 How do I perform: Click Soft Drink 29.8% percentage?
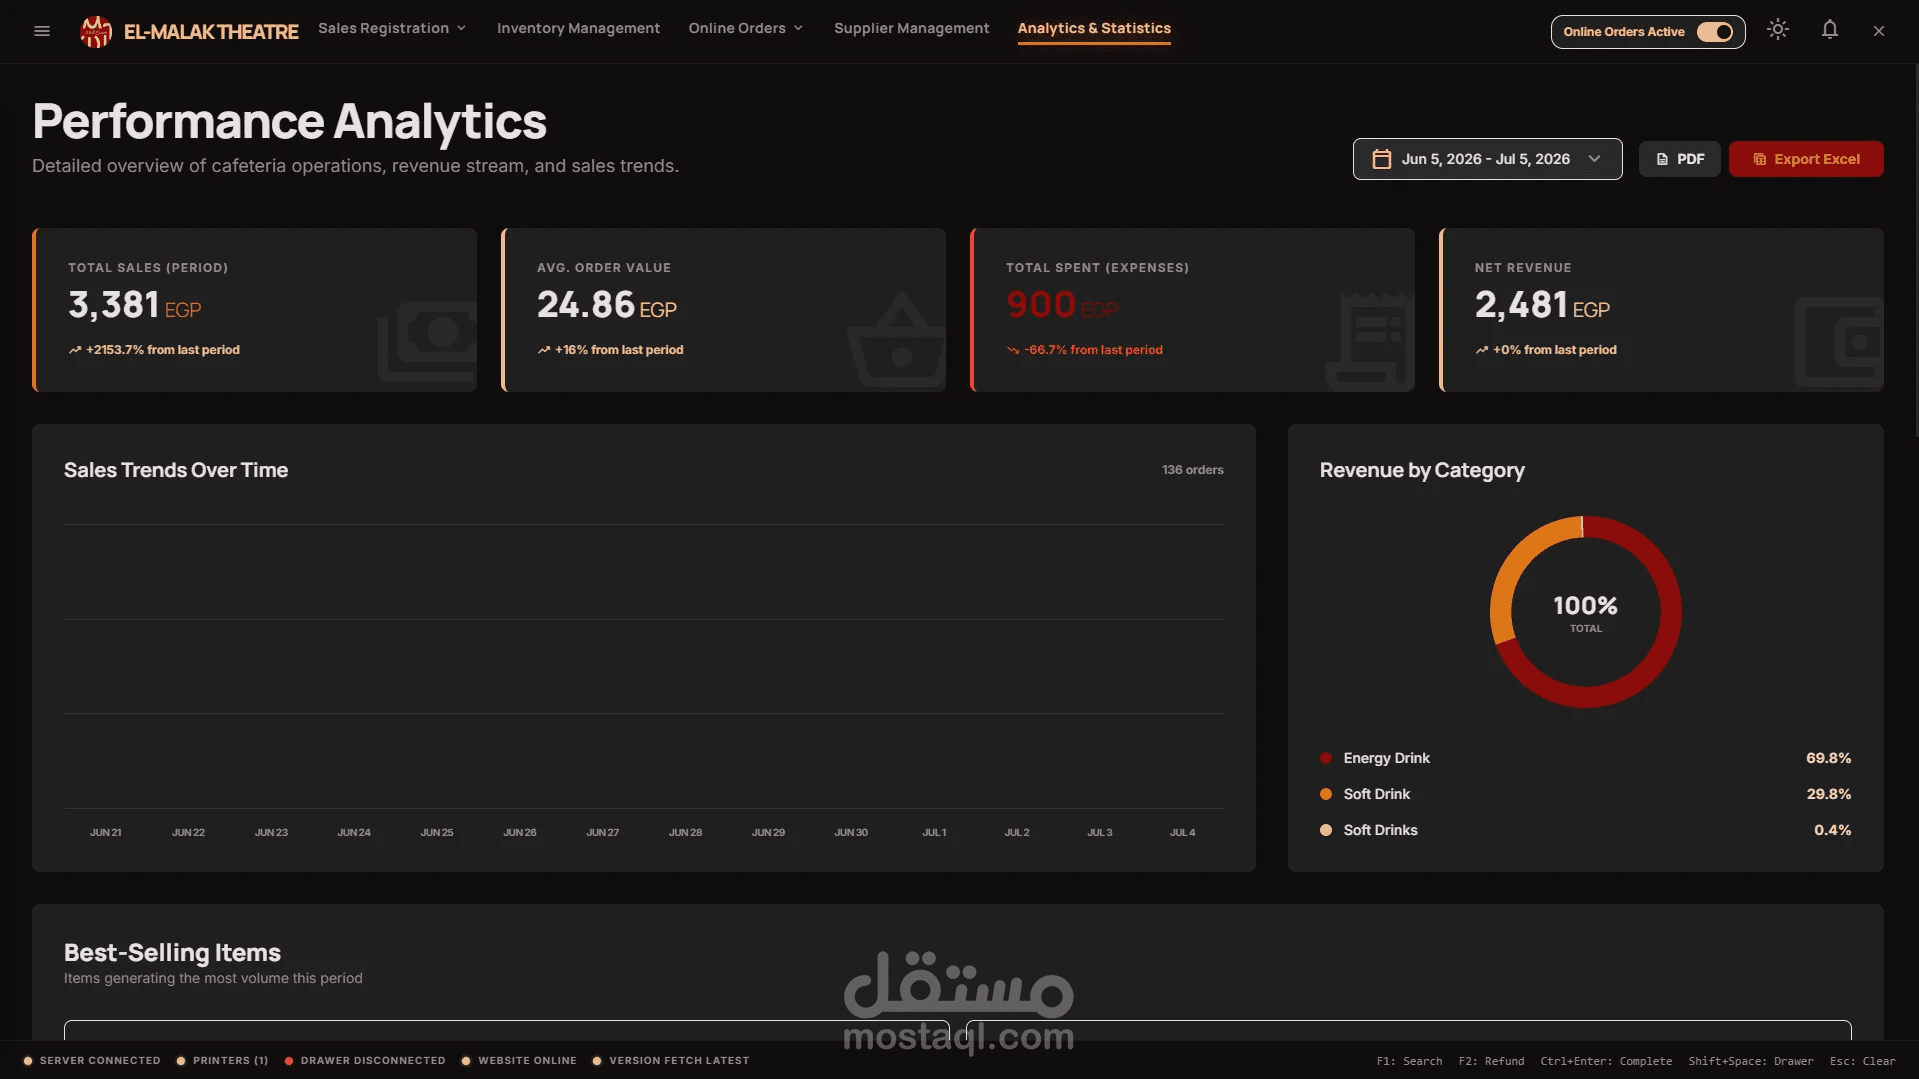tap(1828, 794)
